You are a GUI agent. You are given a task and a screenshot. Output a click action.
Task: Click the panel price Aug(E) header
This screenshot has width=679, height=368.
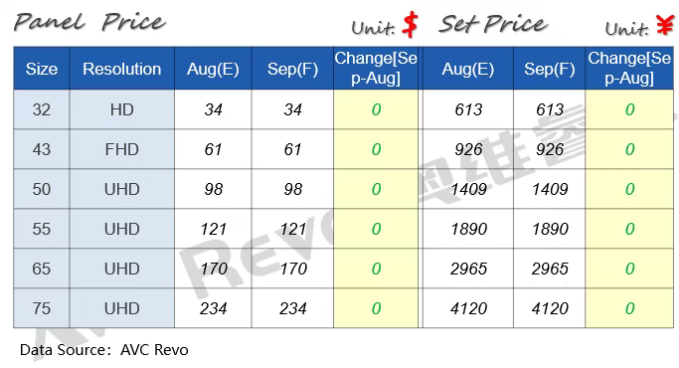[x=213, y=68]
